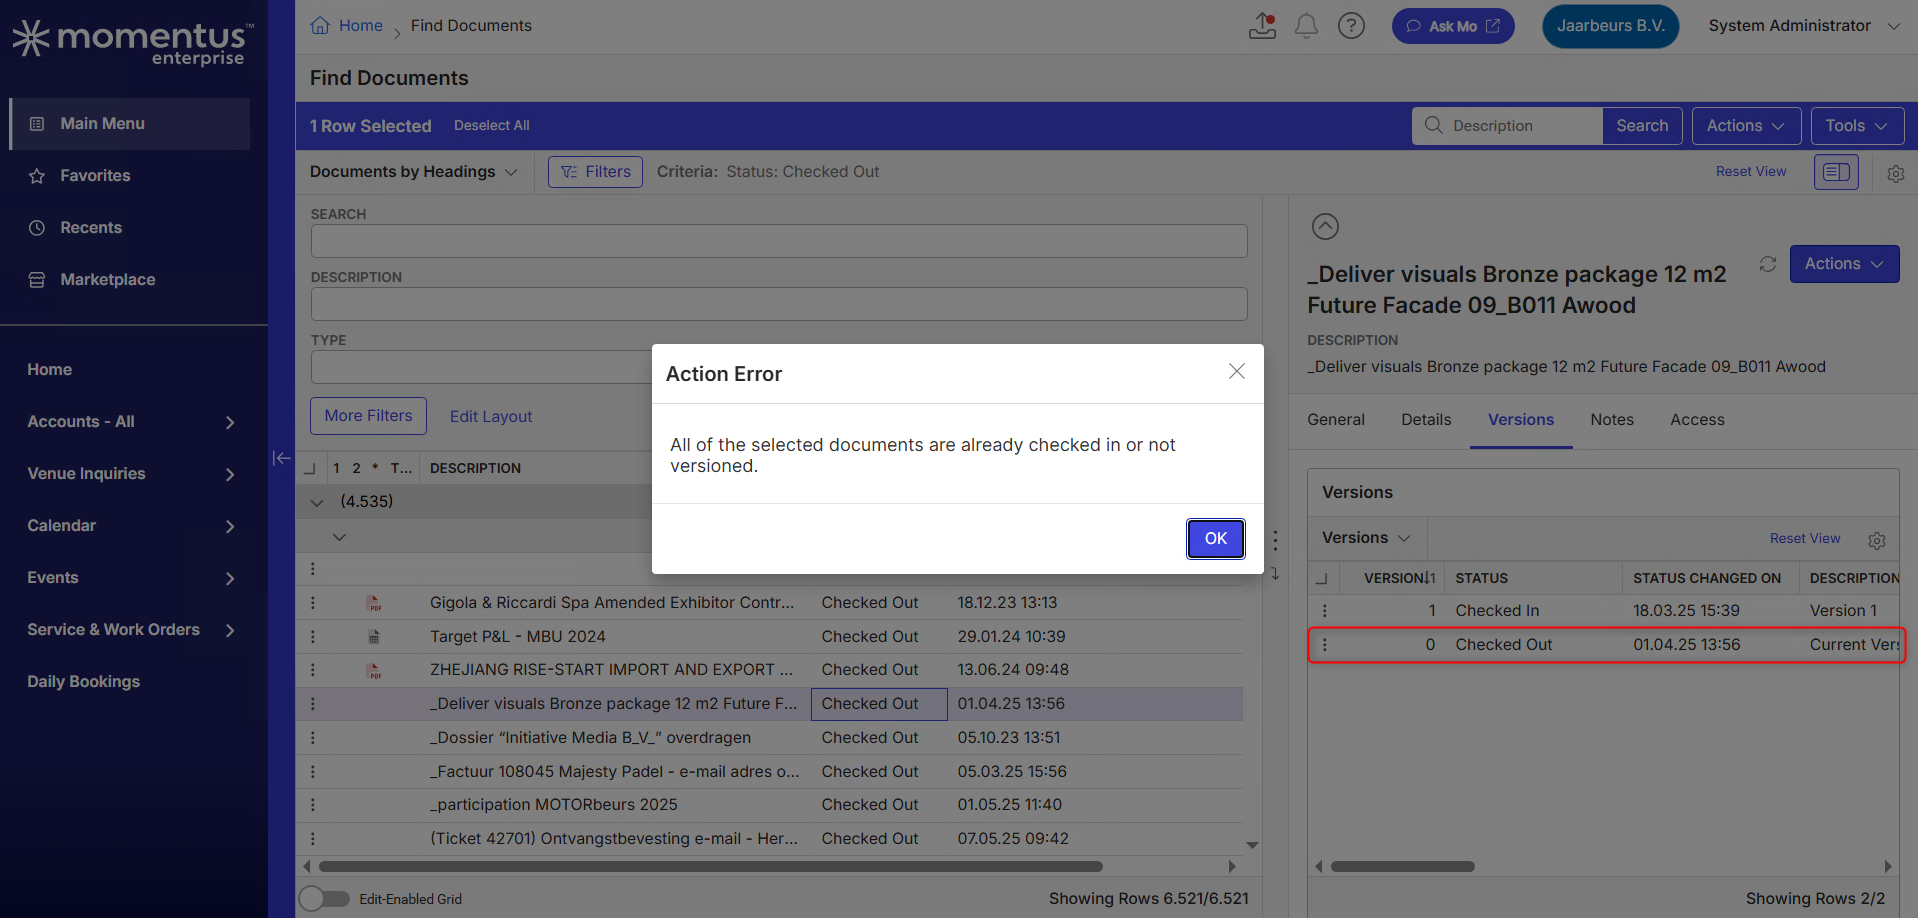Screen dimensions: 1918x918
Task: Click the search magnifier icon in Description box
Action: [x=1433, y=125]
